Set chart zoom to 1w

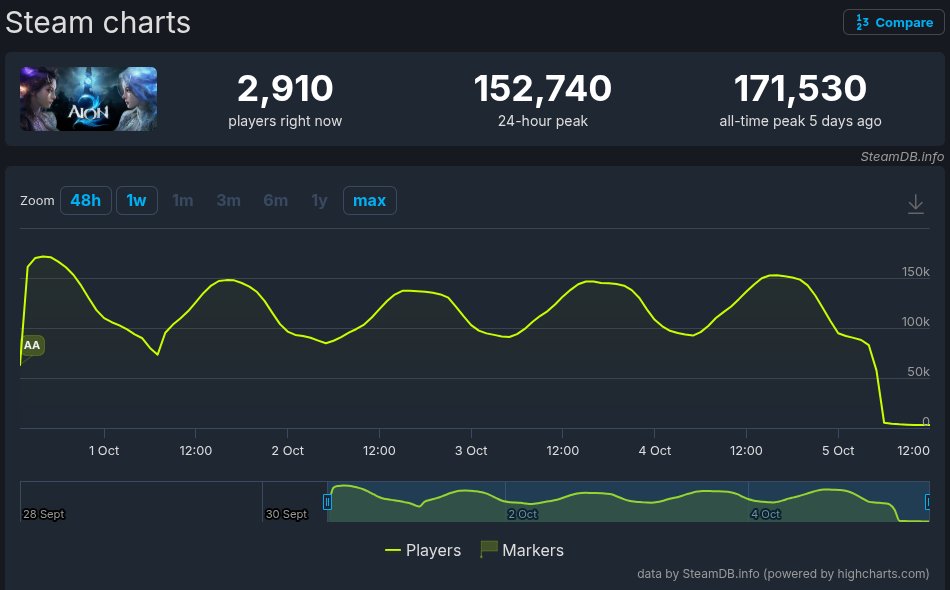click(136, 201)
